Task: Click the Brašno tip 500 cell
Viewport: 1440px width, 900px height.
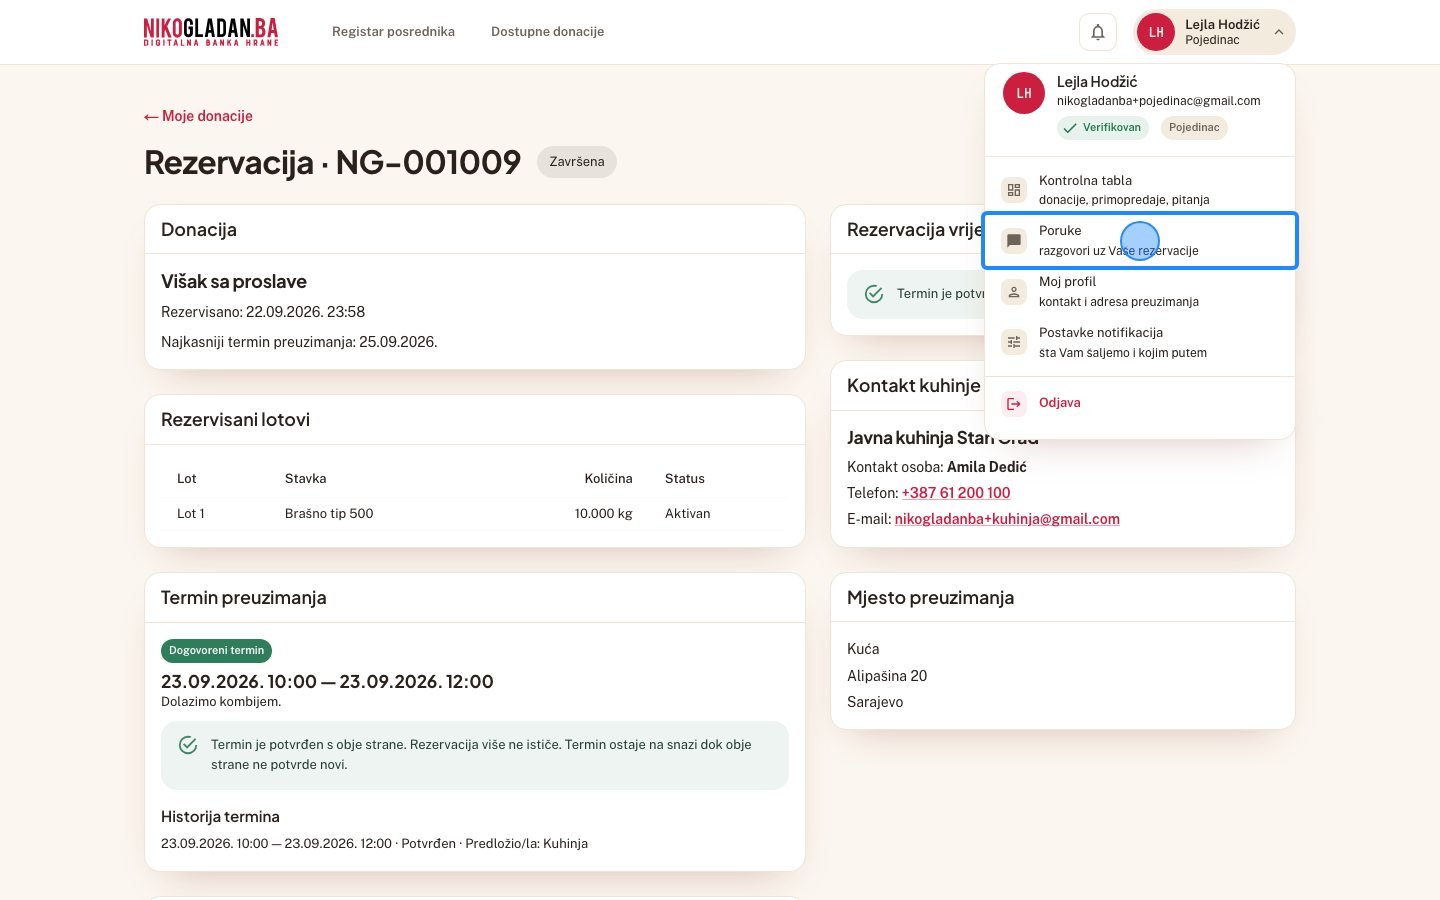Action: click(x=329, y=514)
